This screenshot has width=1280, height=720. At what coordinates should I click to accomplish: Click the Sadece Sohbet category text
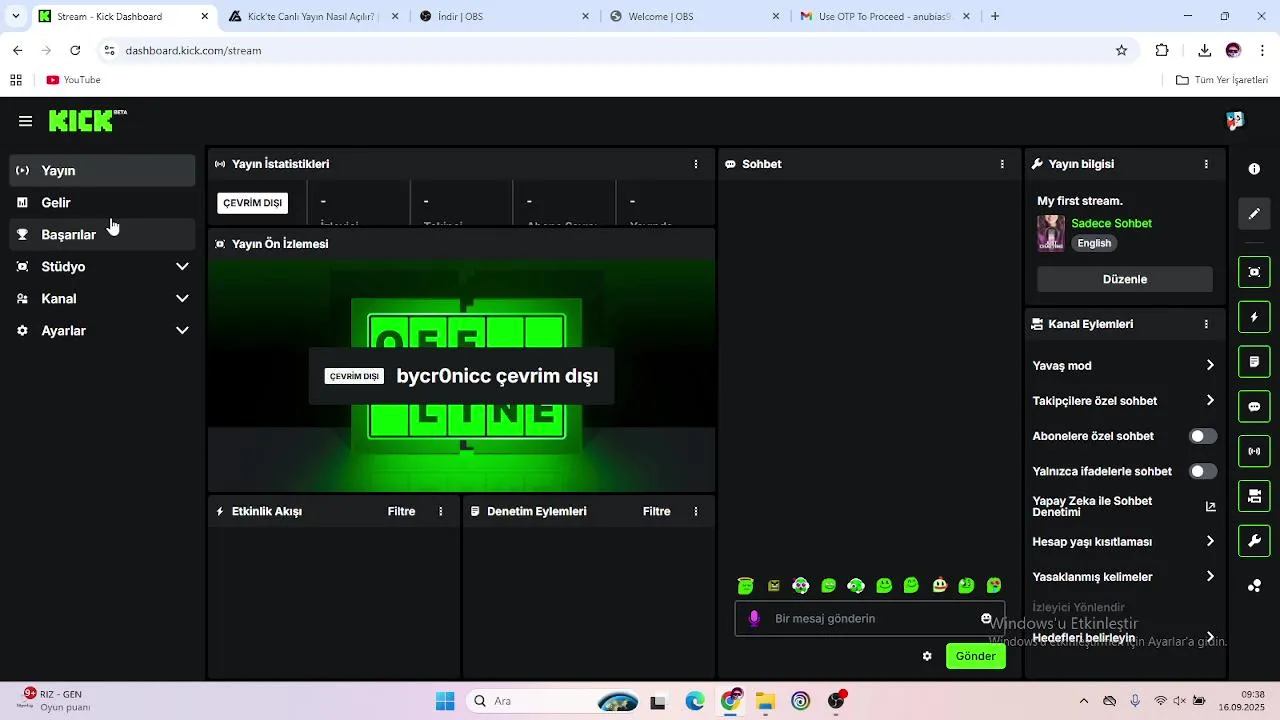(x=1111, y=223)
